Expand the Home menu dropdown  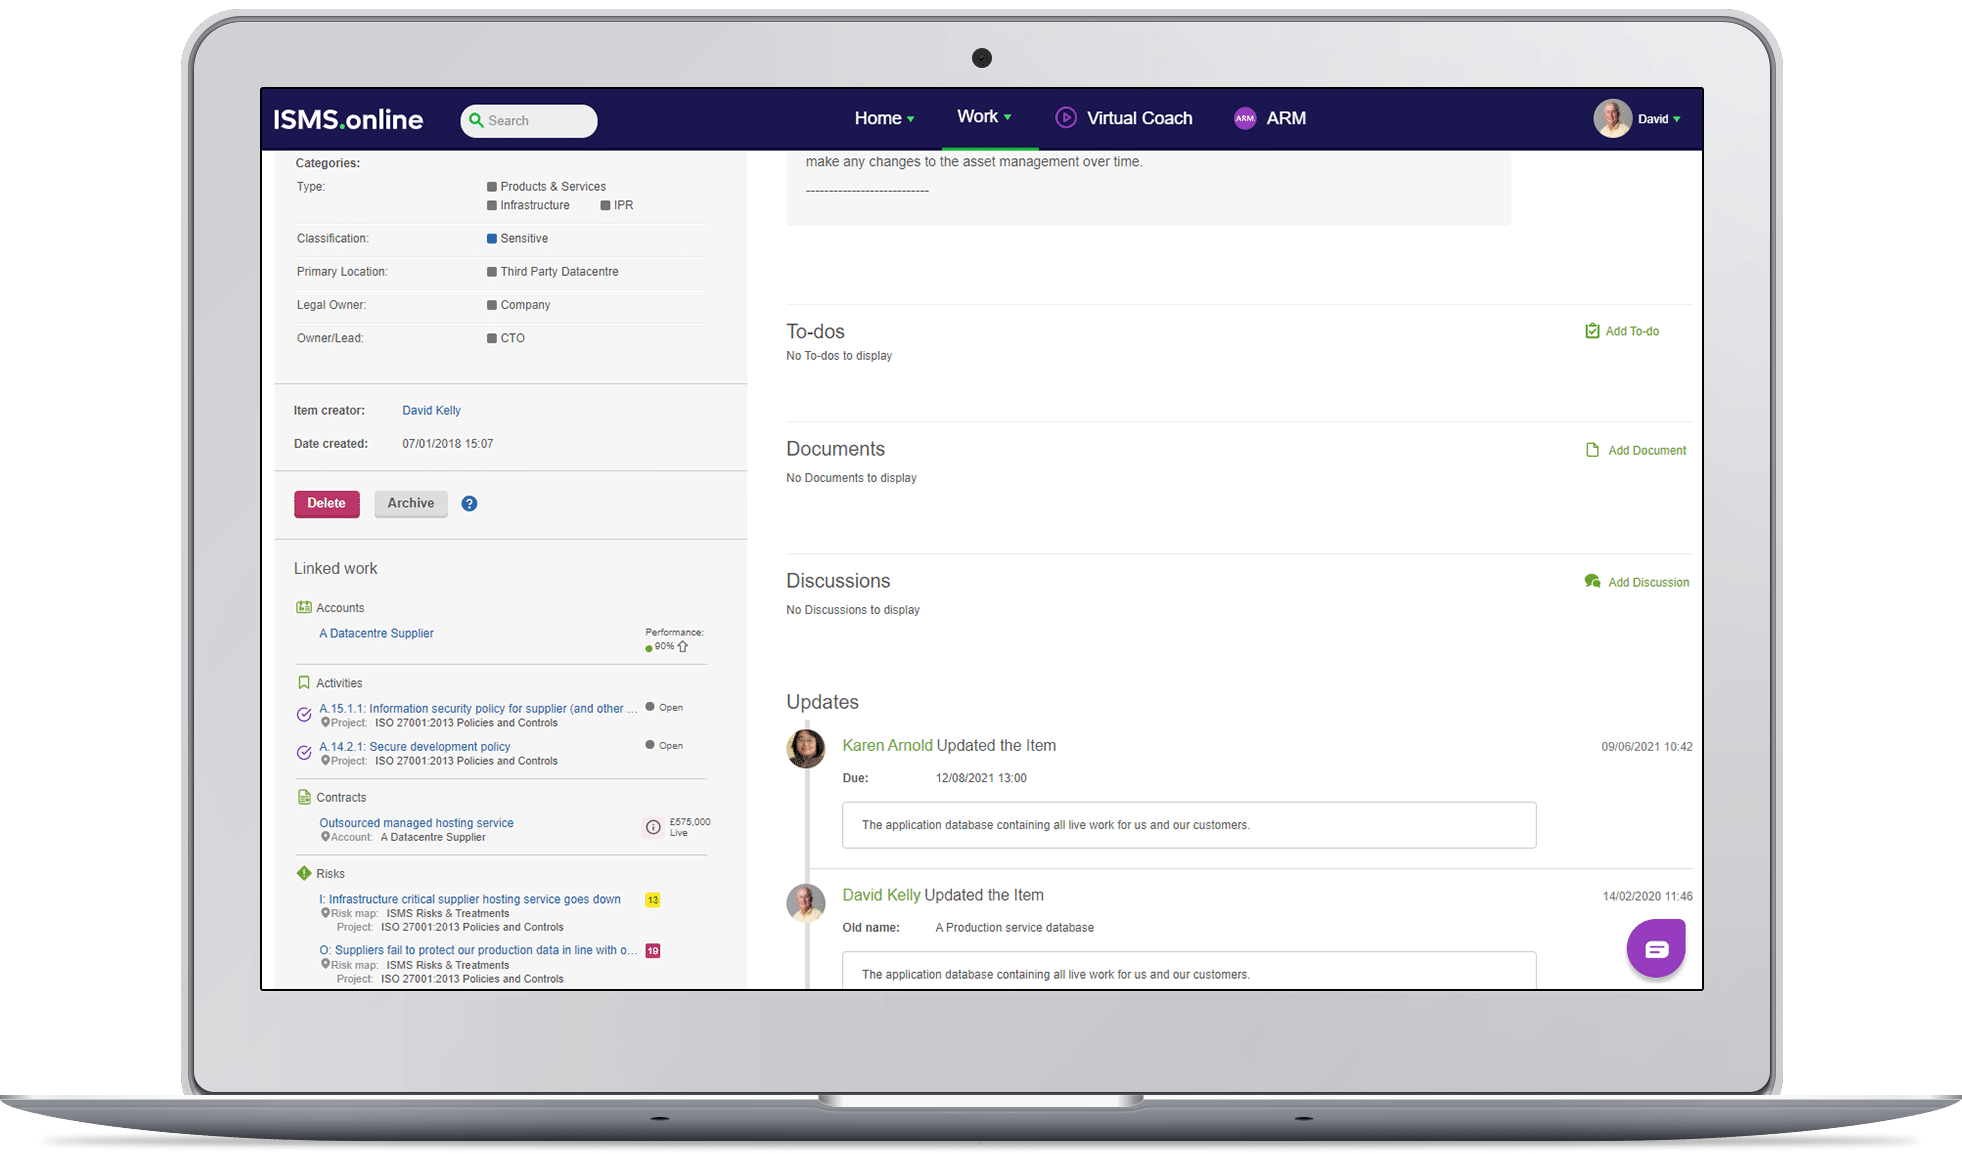(x=884, y=118)
